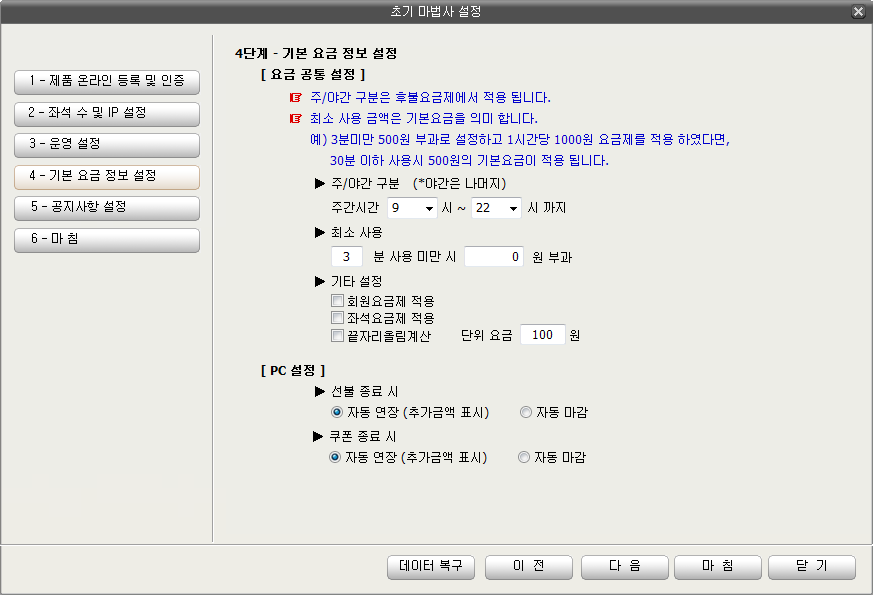
Task: Click the arrow beside 최소 사용 heading
Action: [x=320, y=233]
